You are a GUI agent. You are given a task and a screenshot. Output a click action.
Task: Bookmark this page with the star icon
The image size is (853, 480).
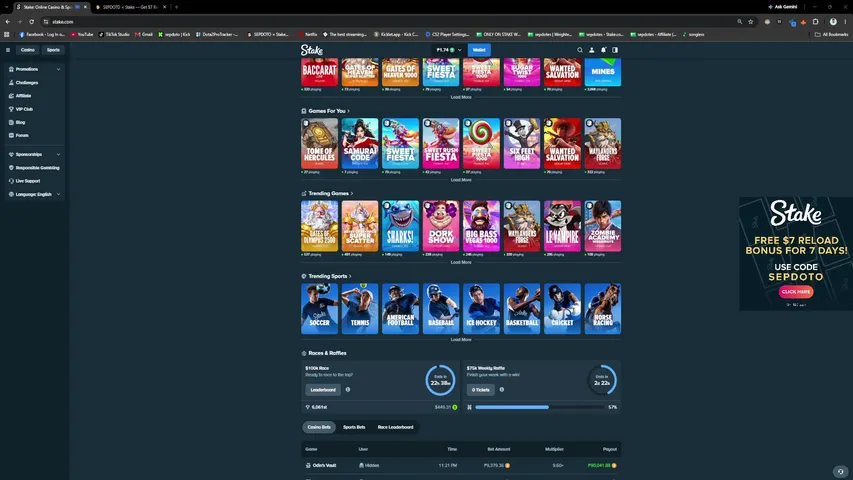pyautogui.click(x=751, y=22)
